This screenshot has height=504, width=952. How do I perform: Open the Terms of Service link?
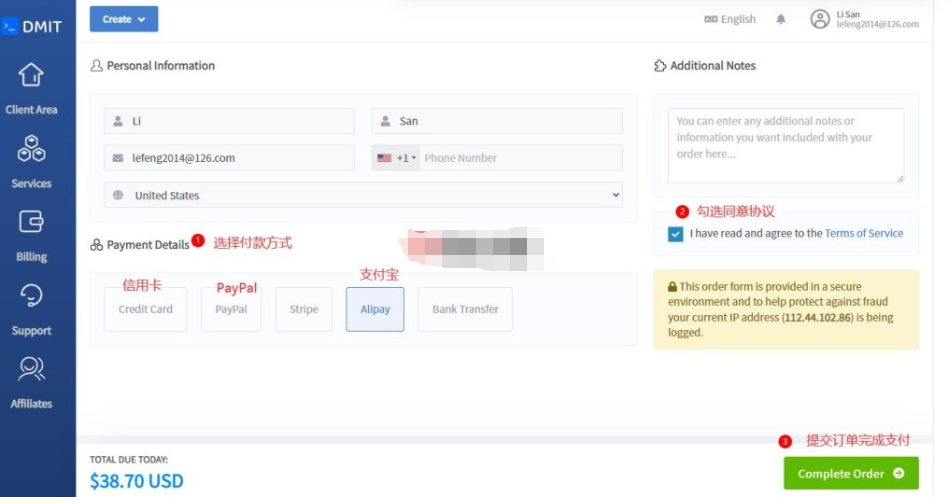(863, 234)
